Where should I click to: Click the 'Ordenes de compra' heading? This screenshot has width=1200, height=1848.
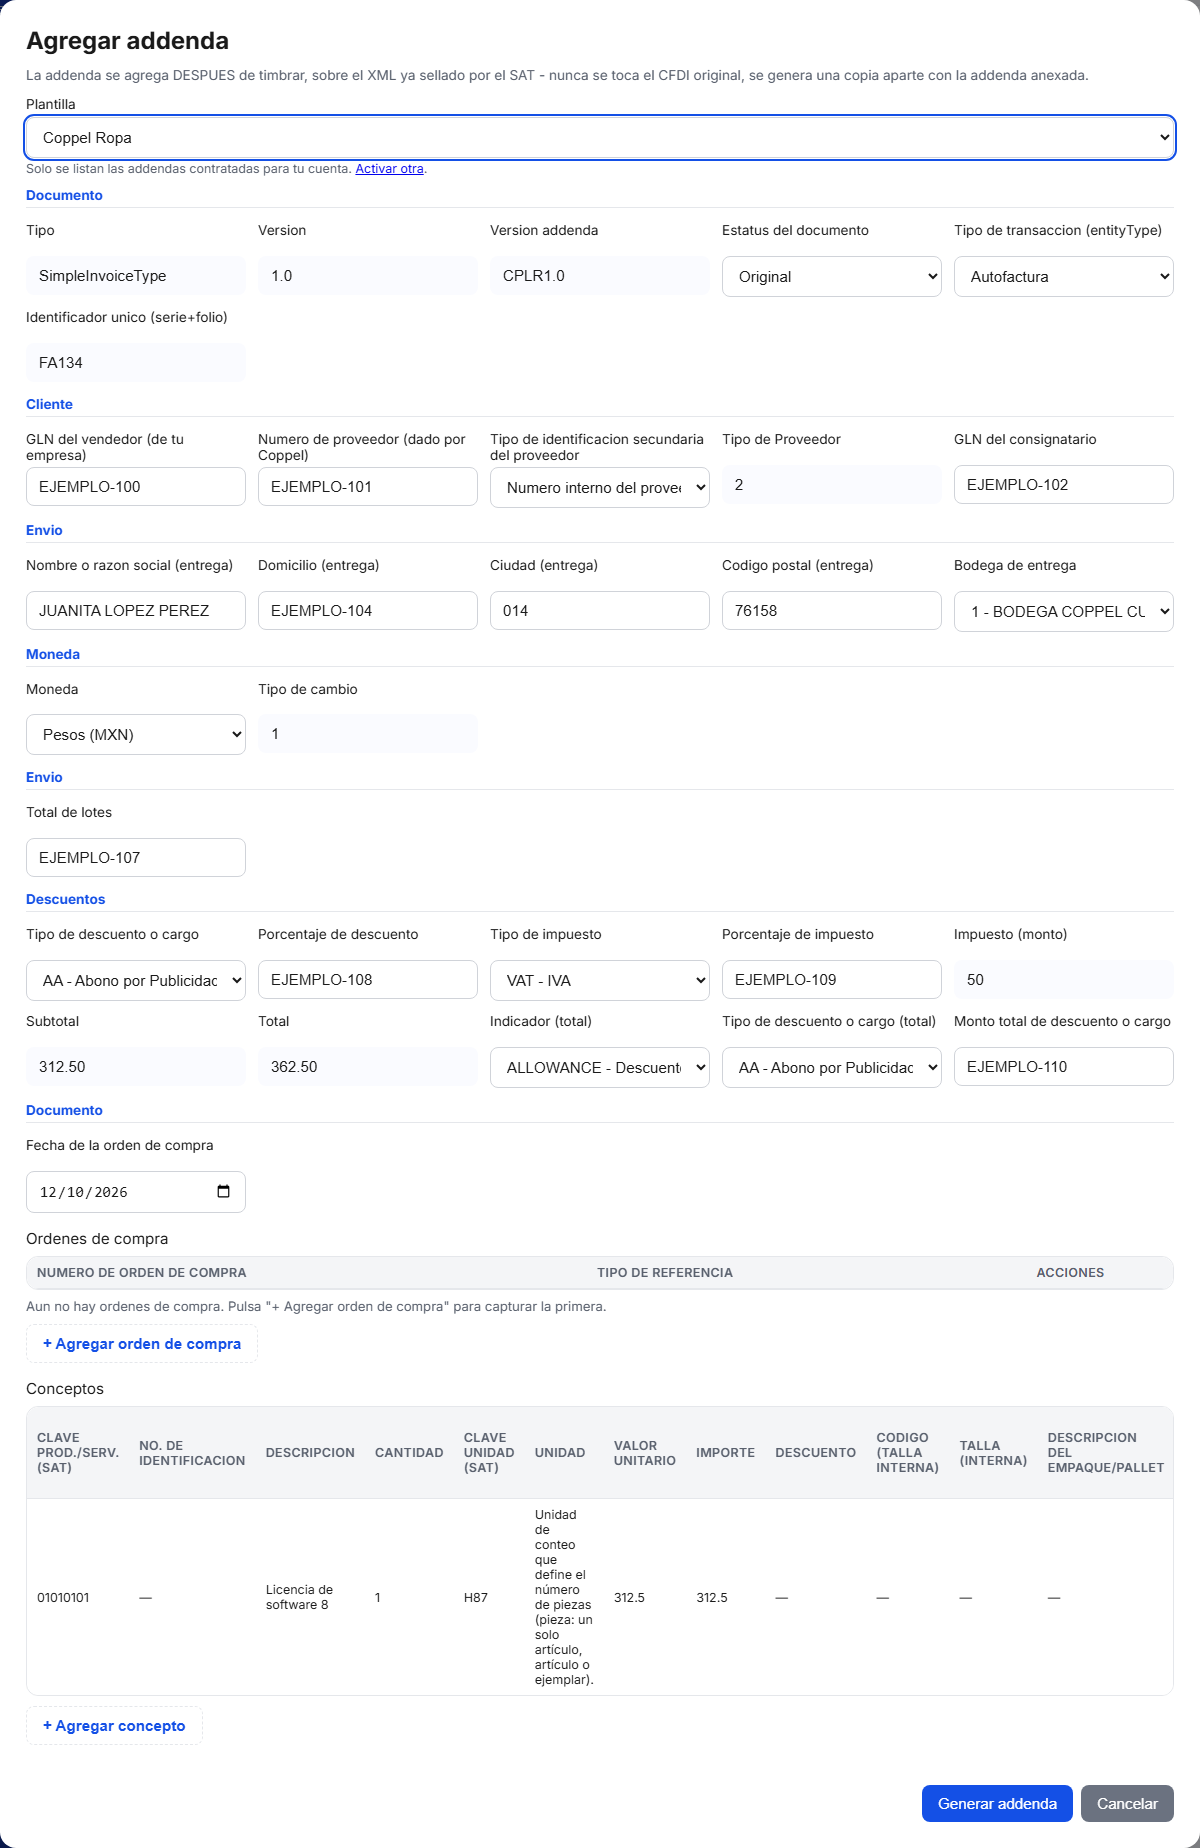97,1239
